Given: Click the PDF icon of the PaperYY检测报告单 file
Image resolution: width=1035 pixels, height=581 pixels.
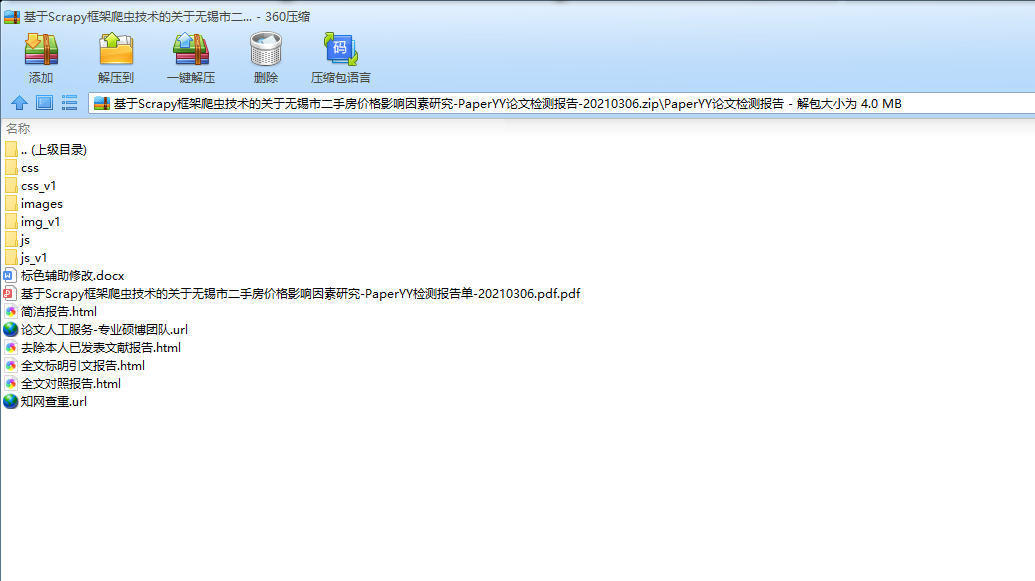Looking at the screenshot, I should tap(10, 293).
